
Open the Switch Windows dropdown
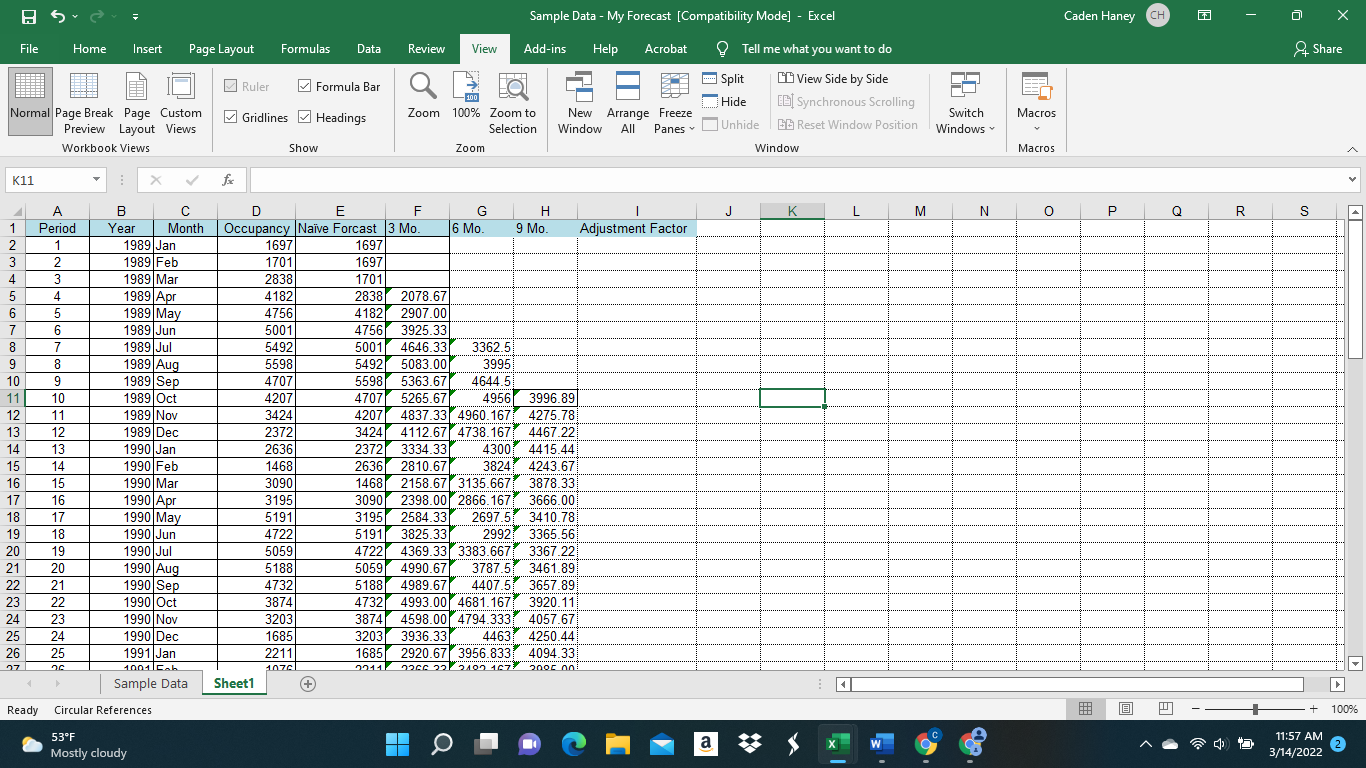coord(964,101)
